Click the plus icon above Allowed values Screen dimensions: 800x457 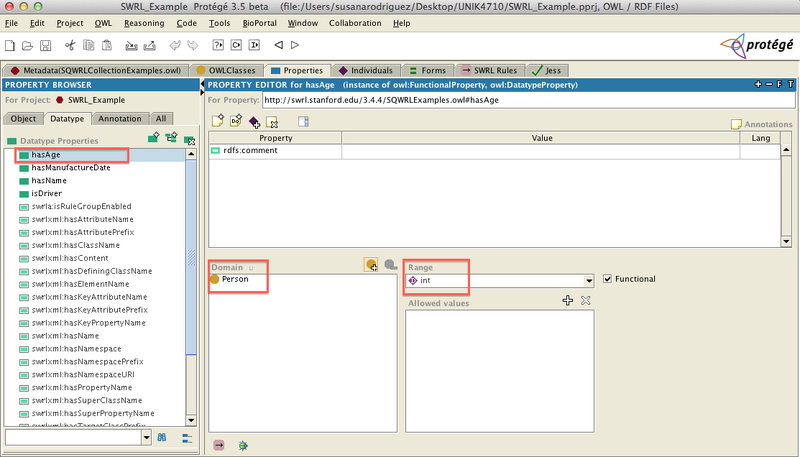click(567, 300)
